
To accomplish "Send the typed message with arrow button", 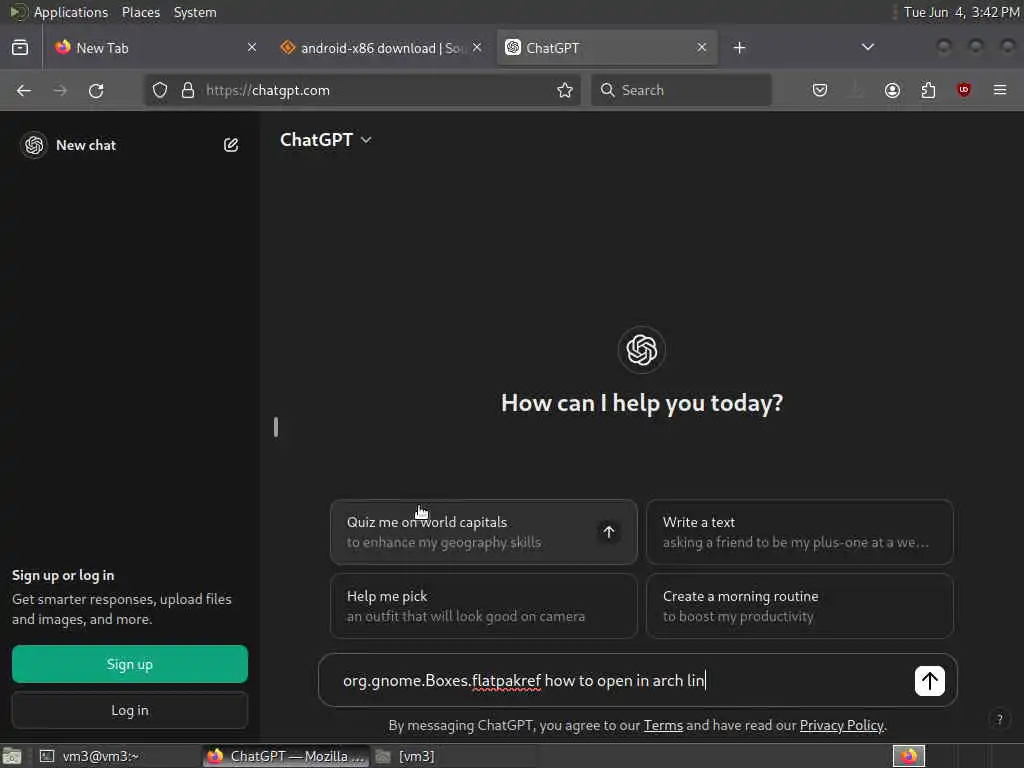I will click(x=929, y=681).
